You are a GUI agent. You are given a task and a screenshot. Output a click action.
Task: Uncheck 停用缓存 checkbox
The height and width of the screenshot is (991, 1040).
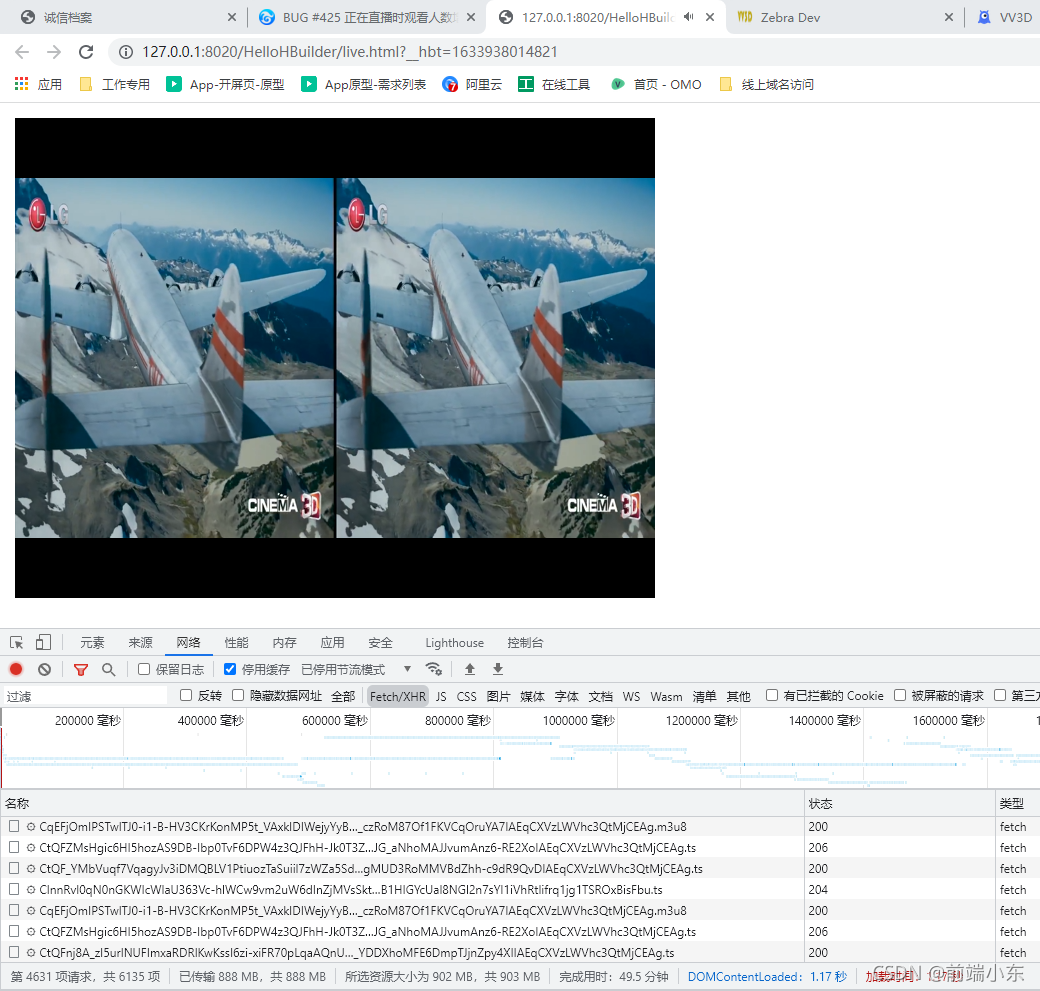(x=229, y=669)
